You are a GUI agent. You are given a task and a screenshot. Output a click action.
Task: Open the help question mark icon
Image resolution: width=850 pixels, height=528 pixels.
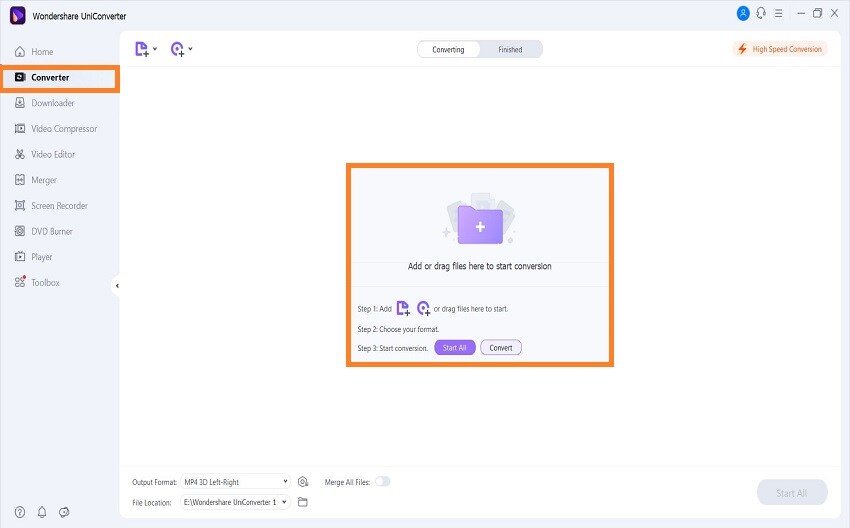point(20,512)
